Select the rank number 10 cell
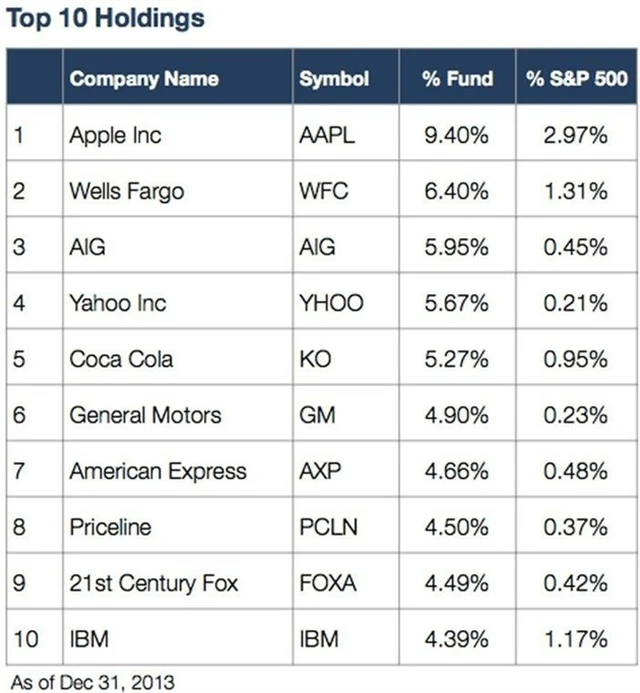 (x=27, y=638)
